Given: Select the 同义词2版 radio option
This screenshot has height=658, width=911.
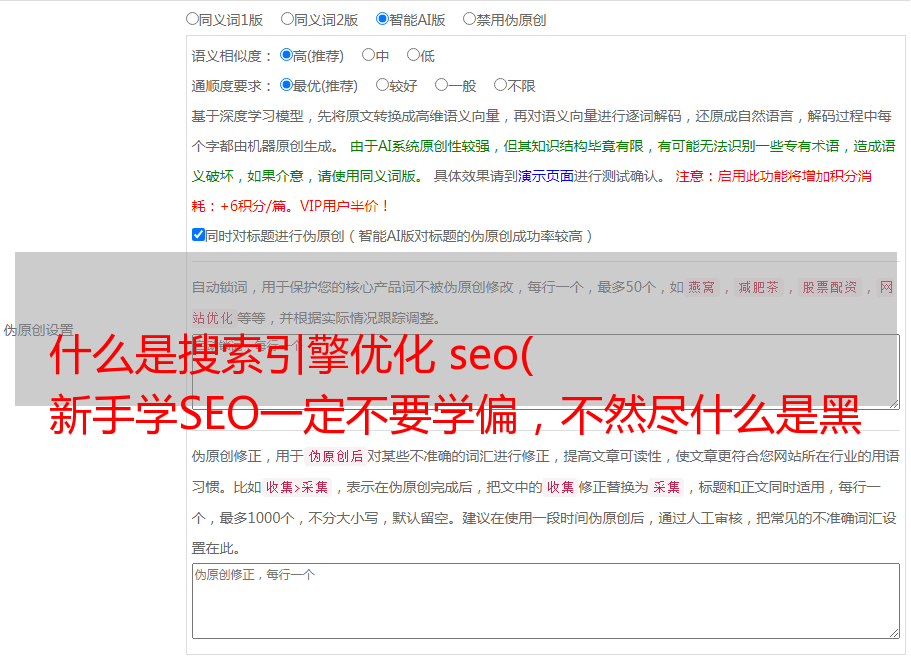Looking at the screenshot, I should click(x=287, y=19).
